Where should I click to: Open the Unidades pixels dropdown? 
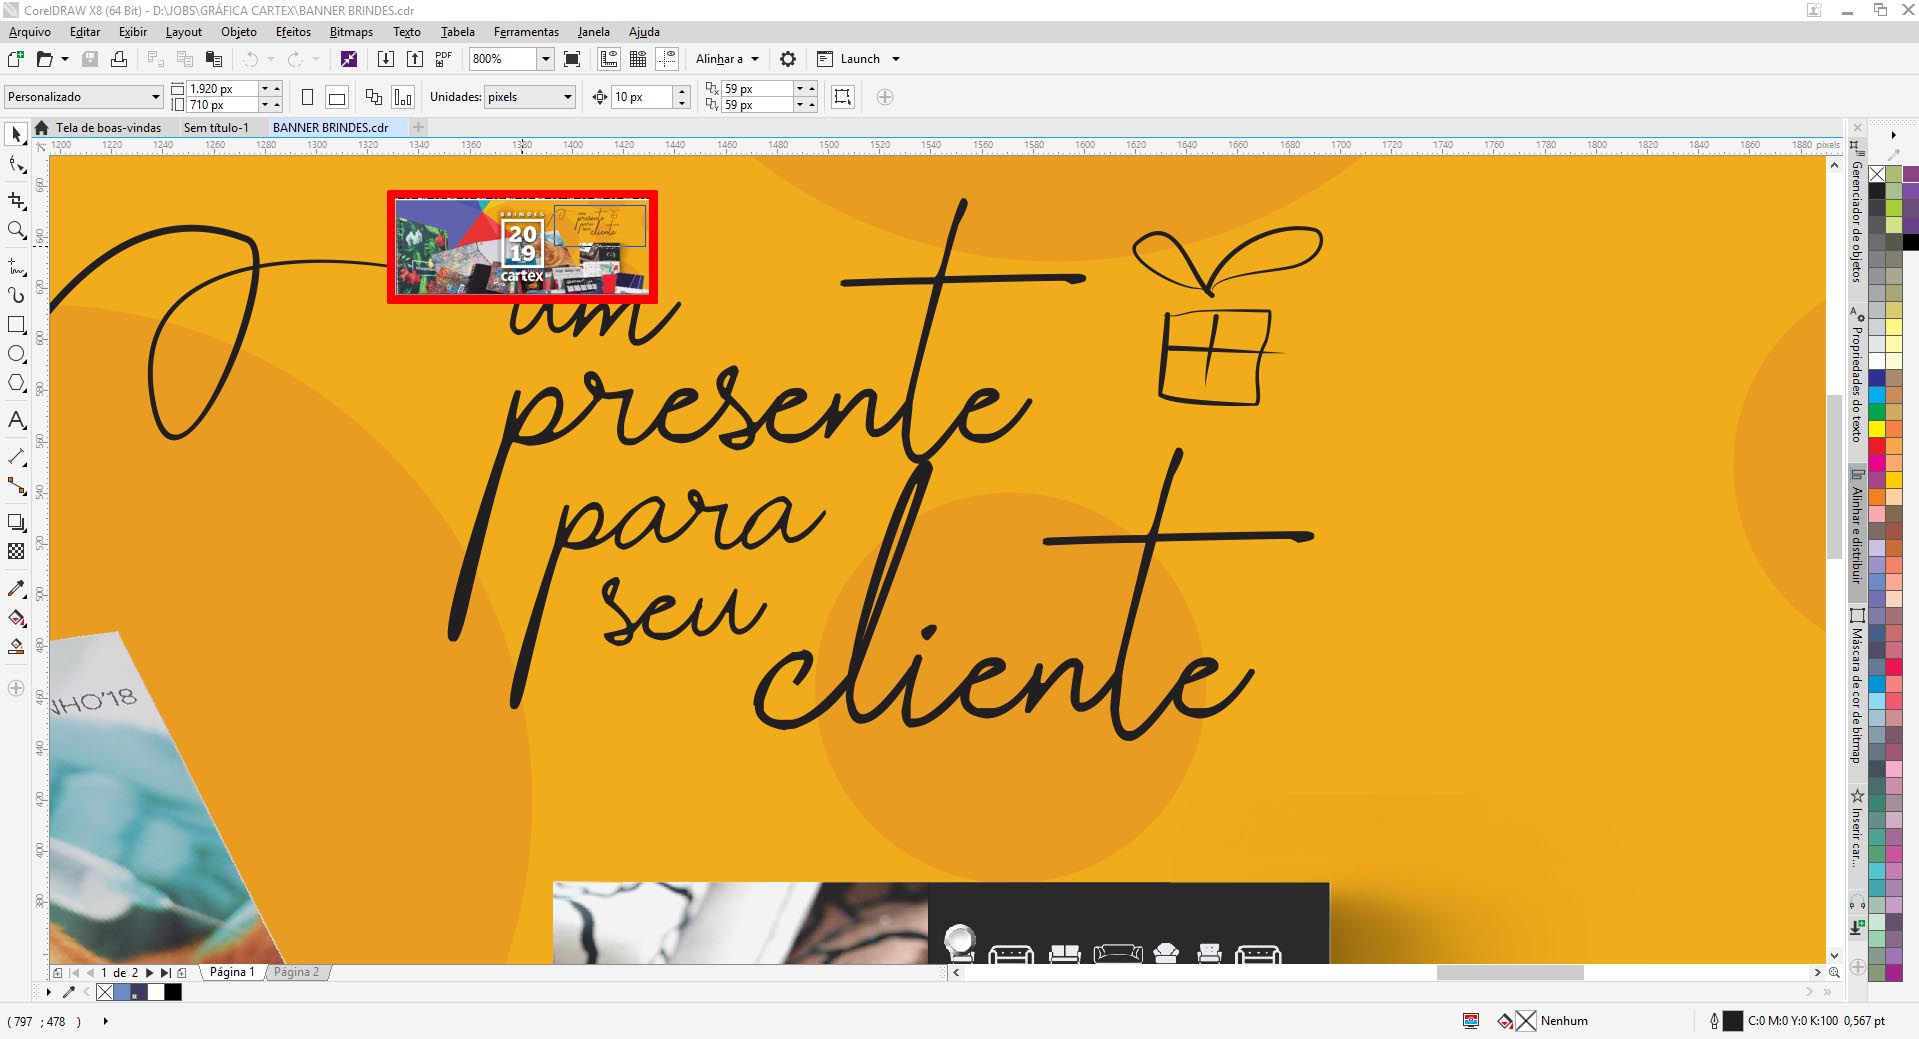568,97
